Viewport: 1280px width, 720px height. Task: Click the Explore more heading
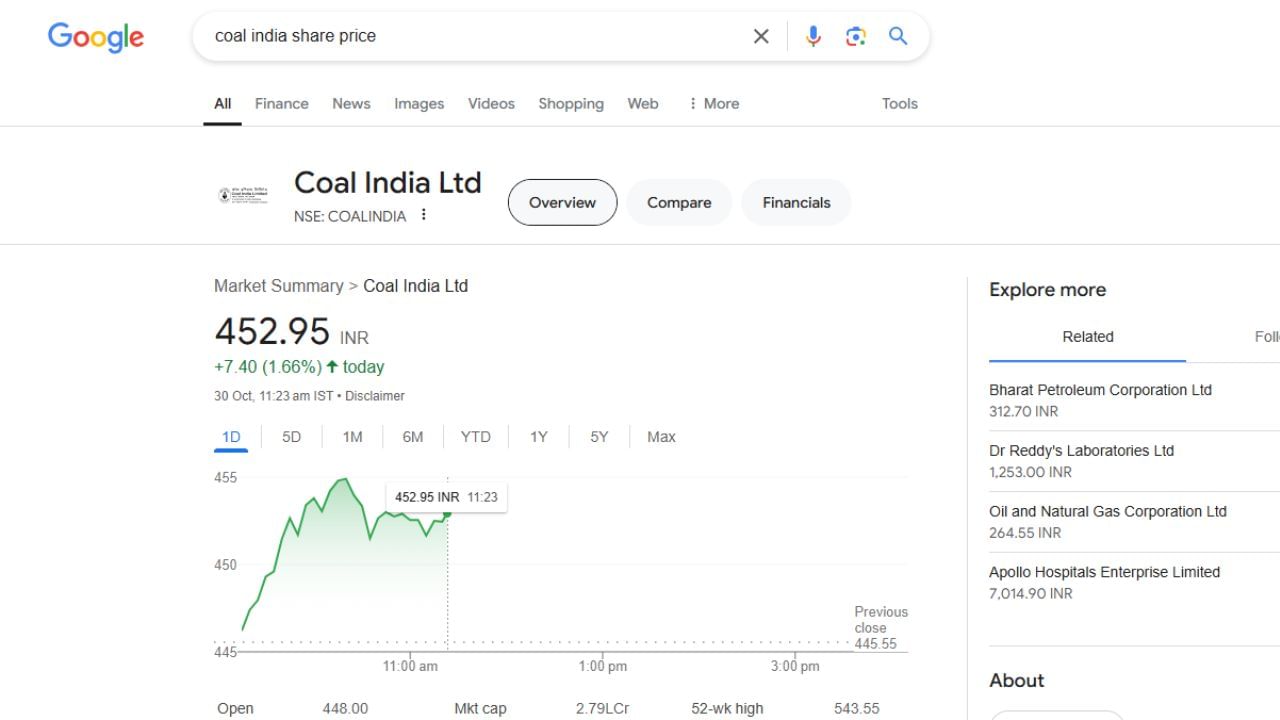1047,290
